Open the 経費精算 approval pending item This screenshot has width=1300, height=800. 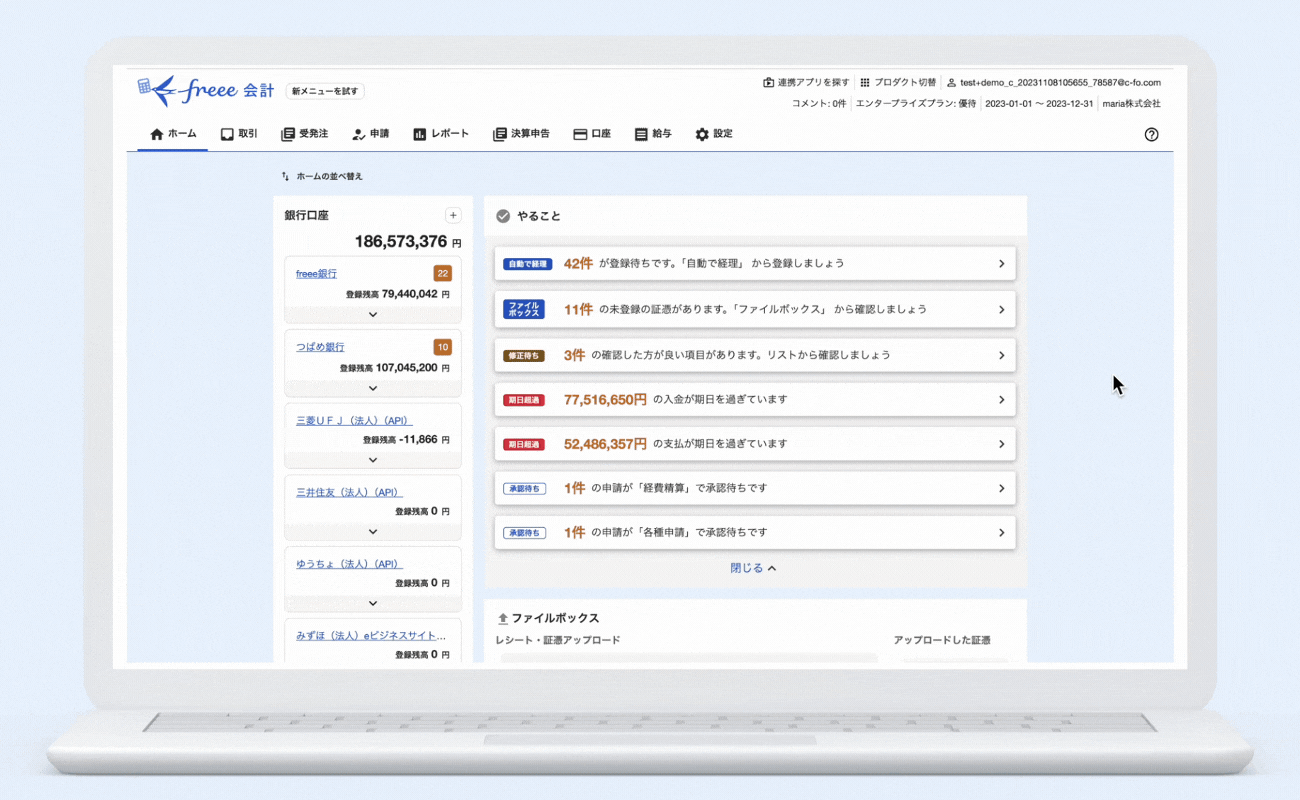[x=755, y=488]
